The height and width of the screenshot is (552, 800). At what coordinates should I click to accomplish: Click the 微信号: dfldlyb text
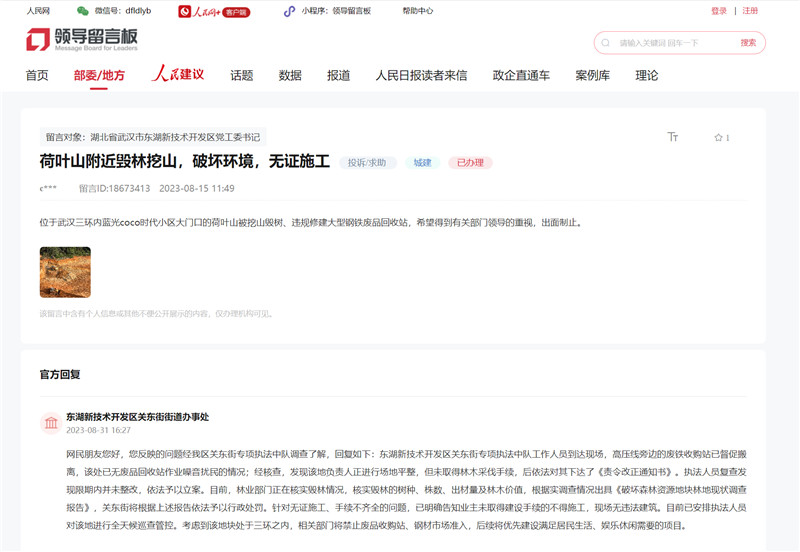click(123, 11)
